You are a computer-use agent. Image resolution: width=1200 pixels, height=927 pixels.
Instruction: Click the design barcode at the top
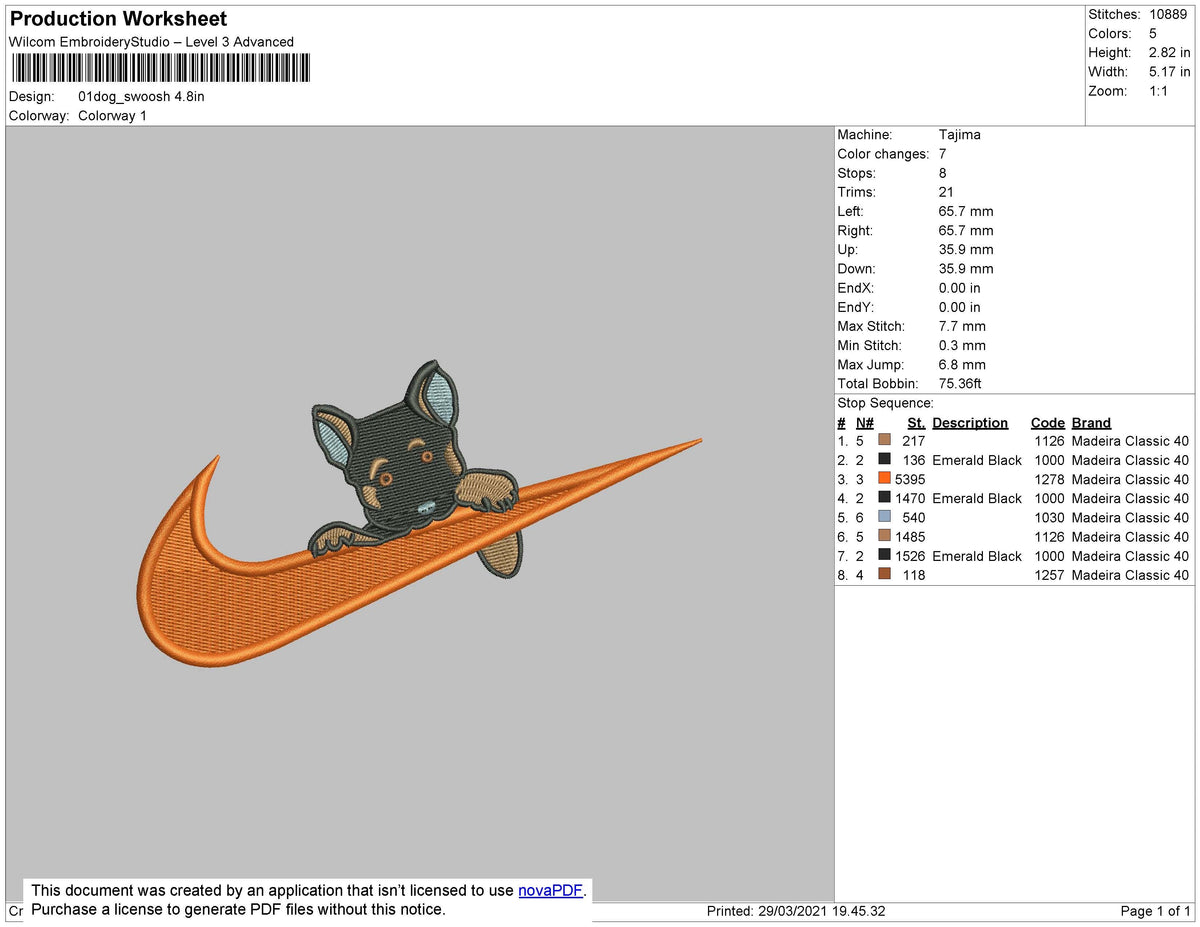coord(160,68)
